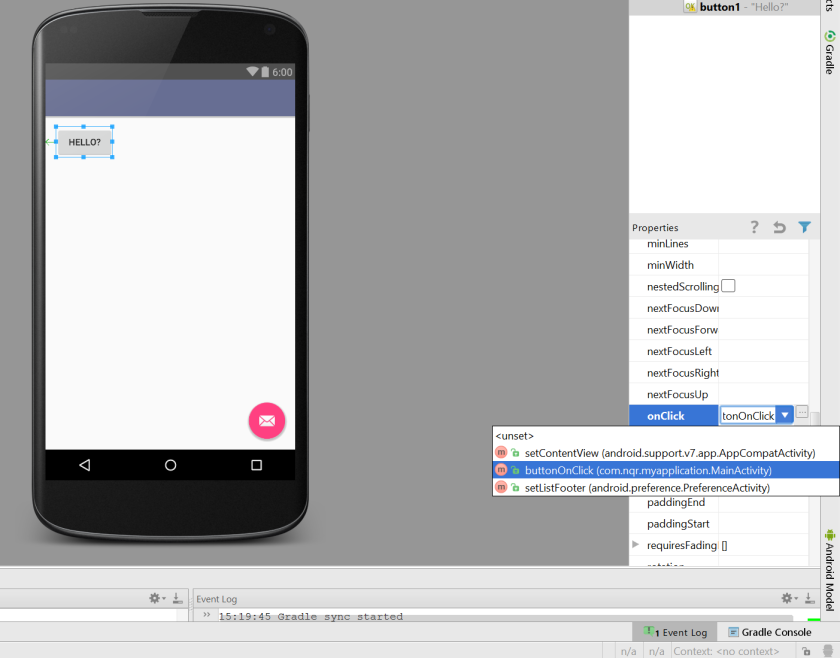Tap the Android back triangle icon
This screenshot has width=840, height=658.
[x=85, y=465]
